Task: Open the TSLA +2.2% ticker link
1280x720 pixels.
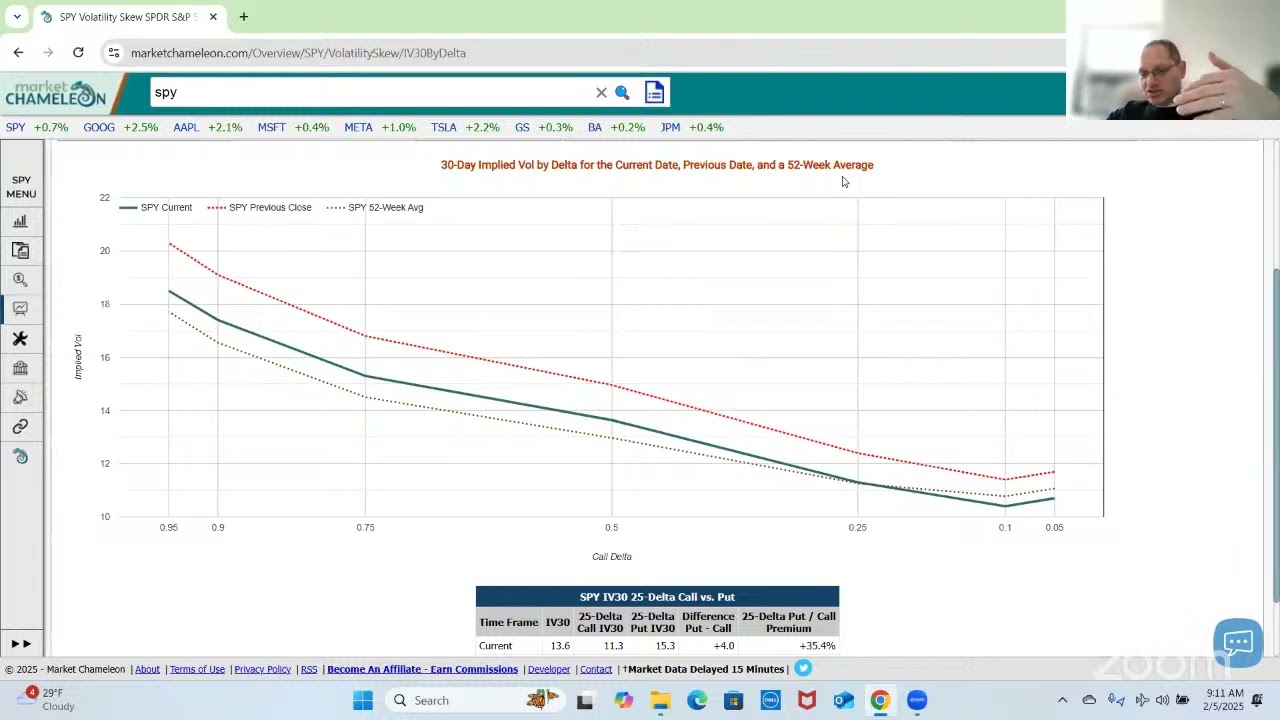Action: pos(465,127)
